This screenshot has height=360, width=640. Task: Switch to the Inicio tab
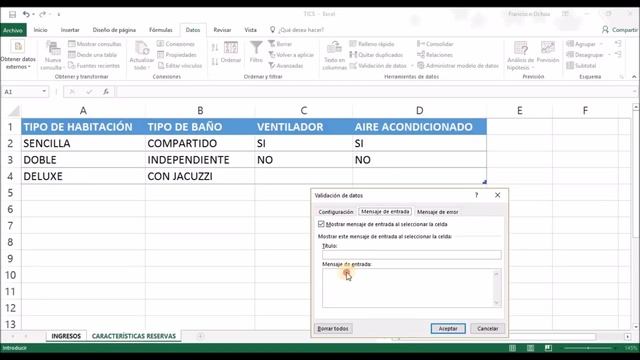(40, 30)
